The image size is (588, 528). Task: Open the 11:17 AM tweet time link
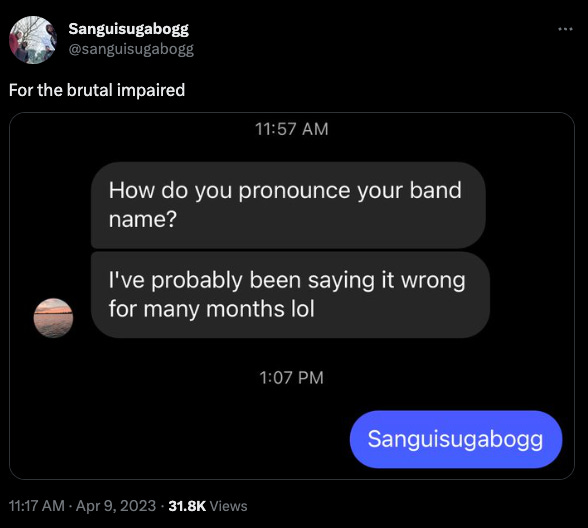coord(37,506)
